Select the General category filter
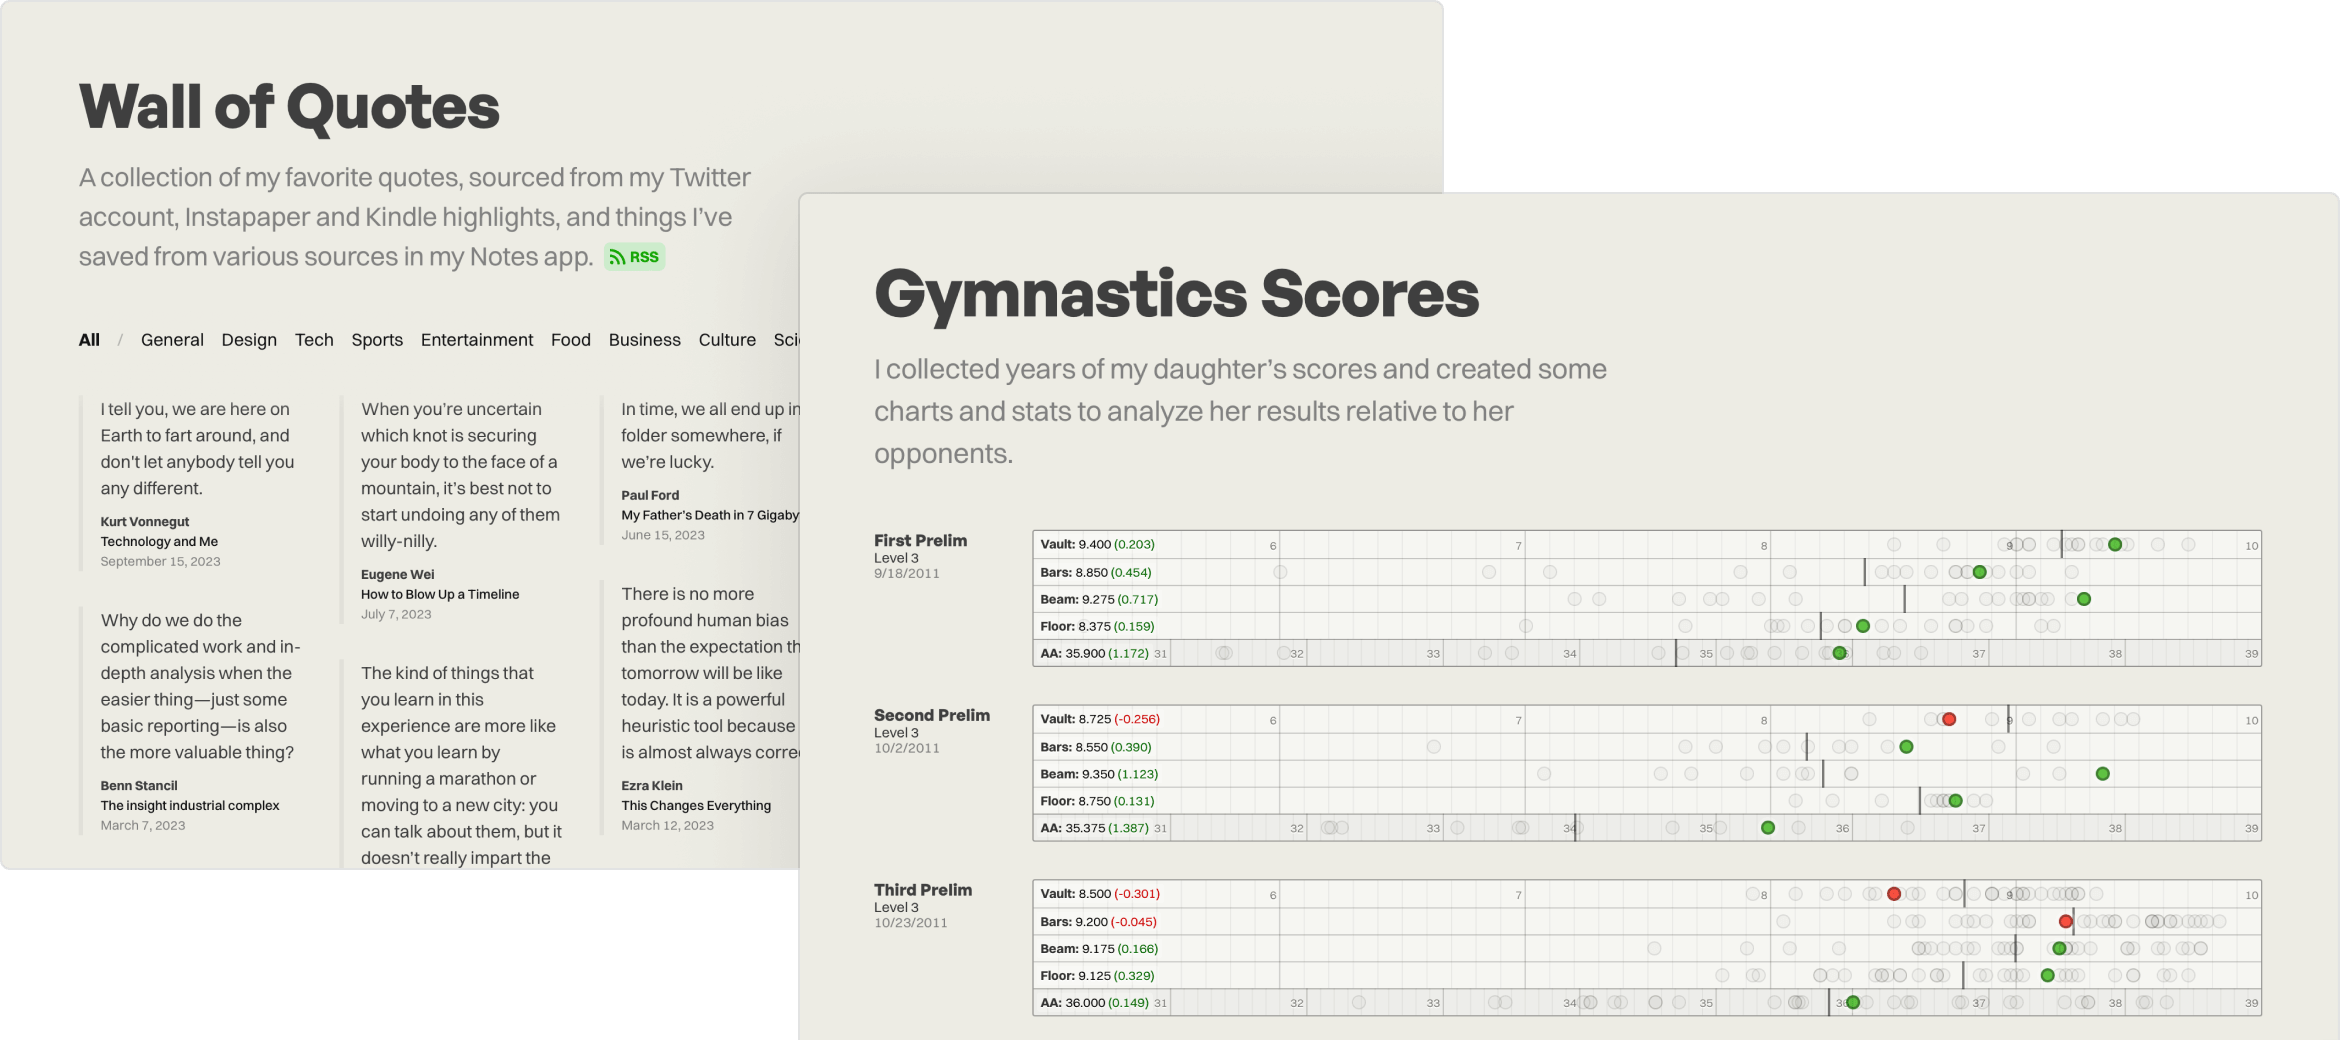This screenshot has height=1040, width=2340. [172, 340]
